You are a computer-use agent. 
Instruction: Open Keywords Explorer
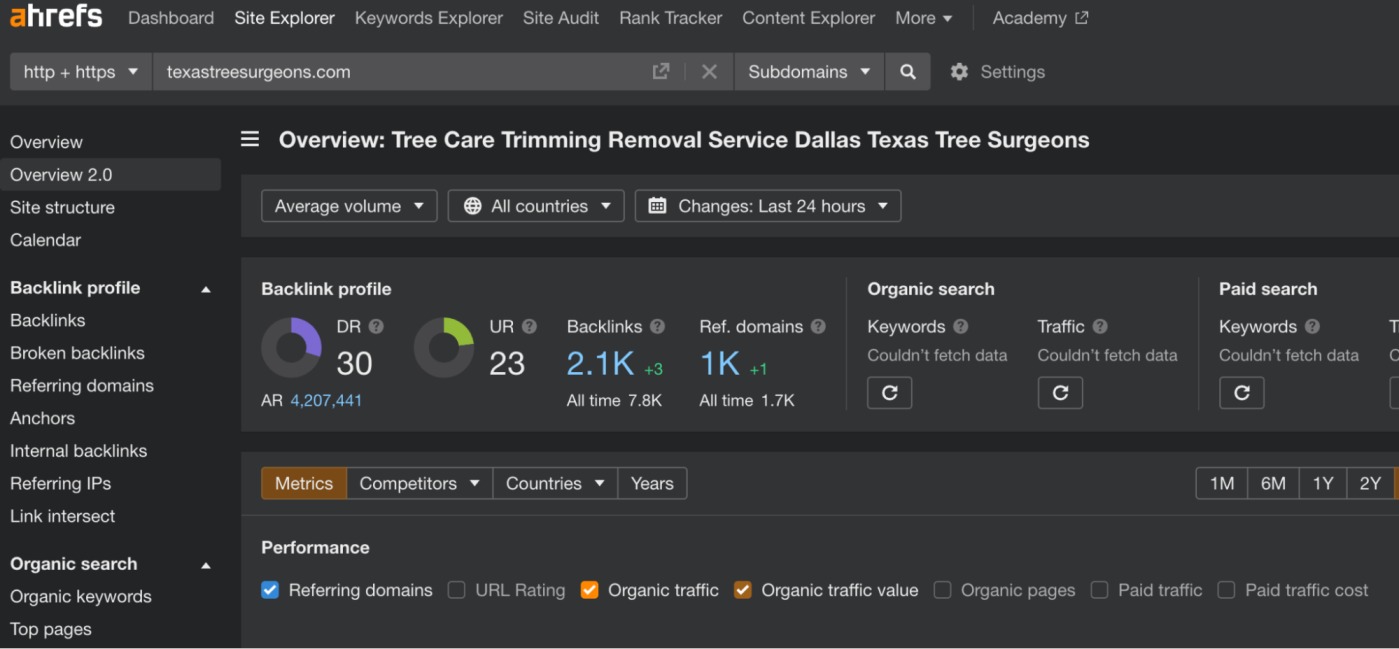tap(429, 18)
